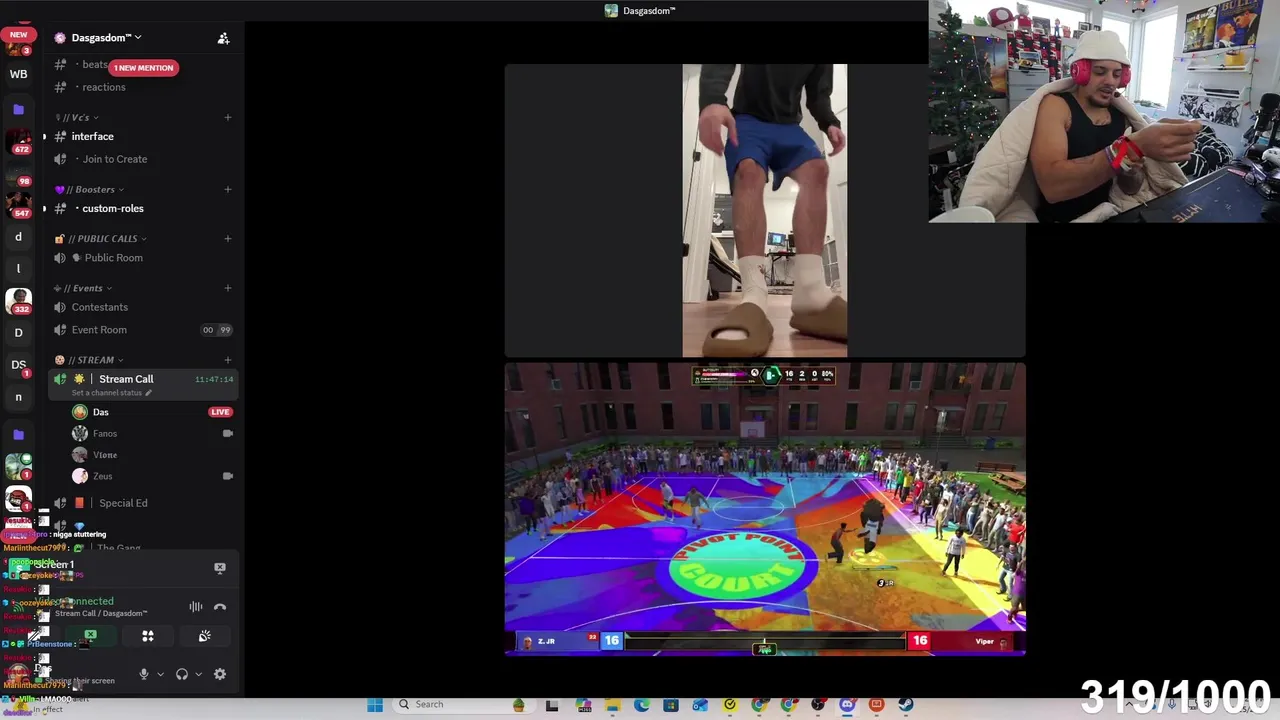
Task: Open Discord user settings gear
Action: pos(220,674)
